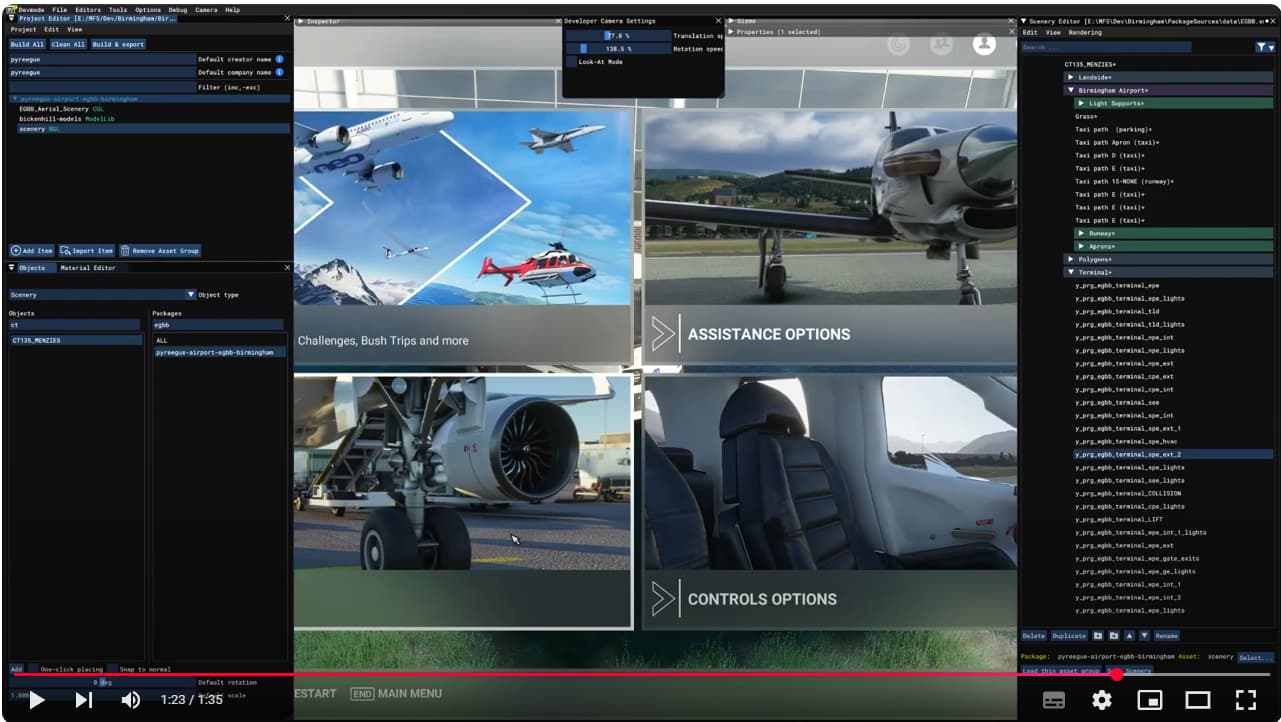The height and width of the screenshot is (722, 1281).
Task: Open the Editors menu
Action: [x=88, y=10]
